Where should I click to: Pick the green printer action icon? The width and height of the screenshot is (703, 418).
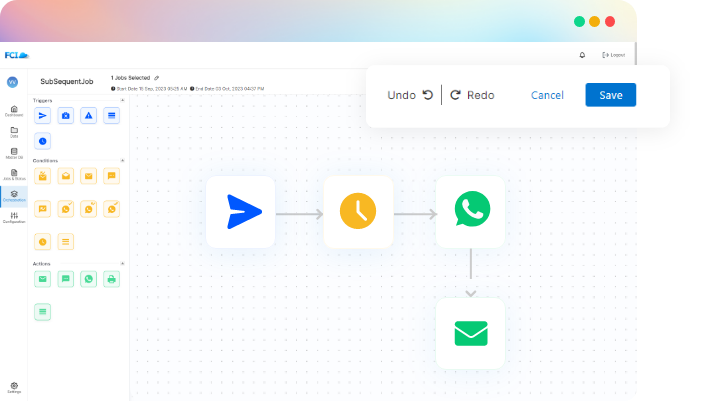(111, 279)
